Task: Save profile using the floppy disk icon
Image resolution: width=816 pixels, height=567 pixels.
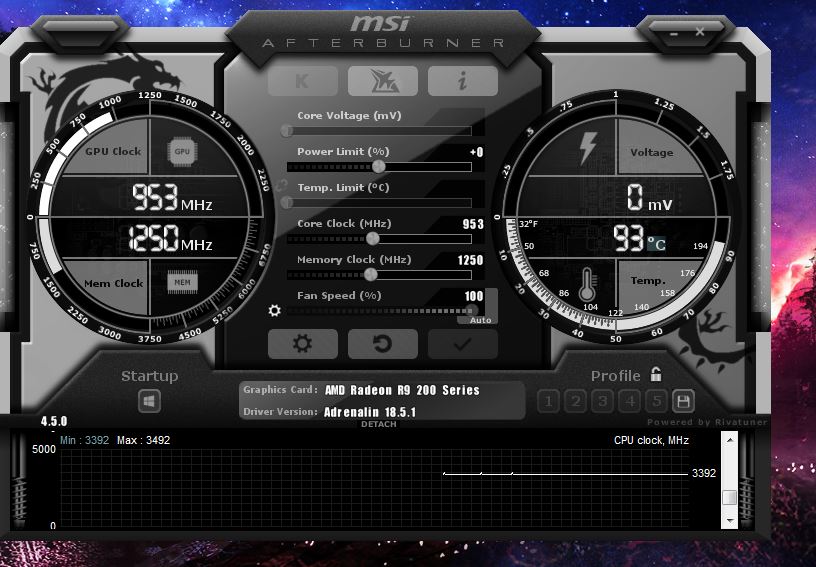Action: point(683,401)
